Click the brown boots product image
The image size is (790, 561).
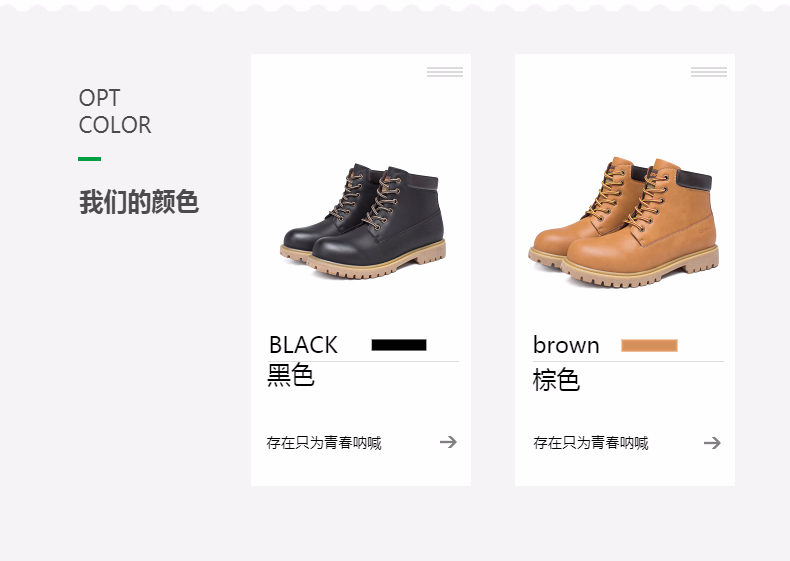point(624,222)
